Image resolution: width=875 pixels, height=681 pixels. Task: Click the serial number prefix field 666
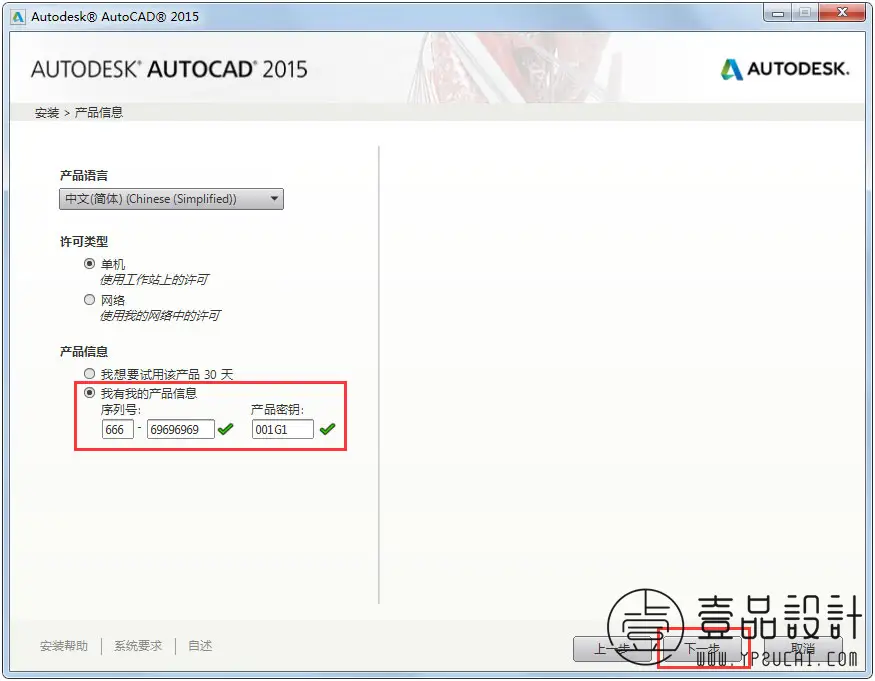[x=118, y=429]
